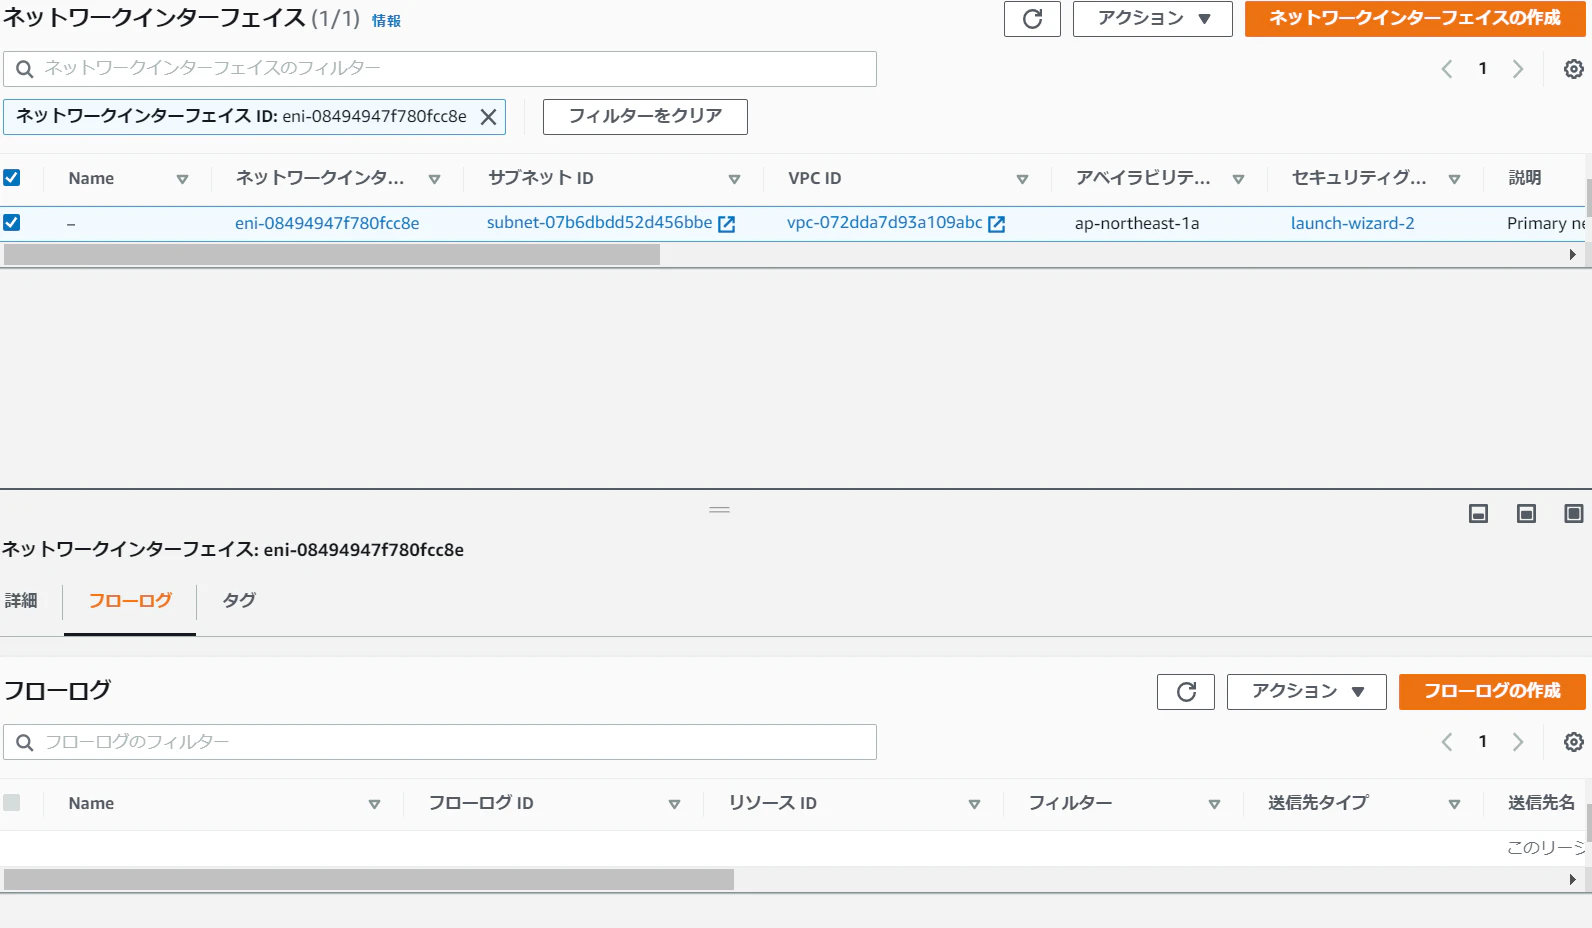The height and width of the screenshot is (928, 1592).
Task: Open network interfaces table settings gear
Action: point(1573,69)
